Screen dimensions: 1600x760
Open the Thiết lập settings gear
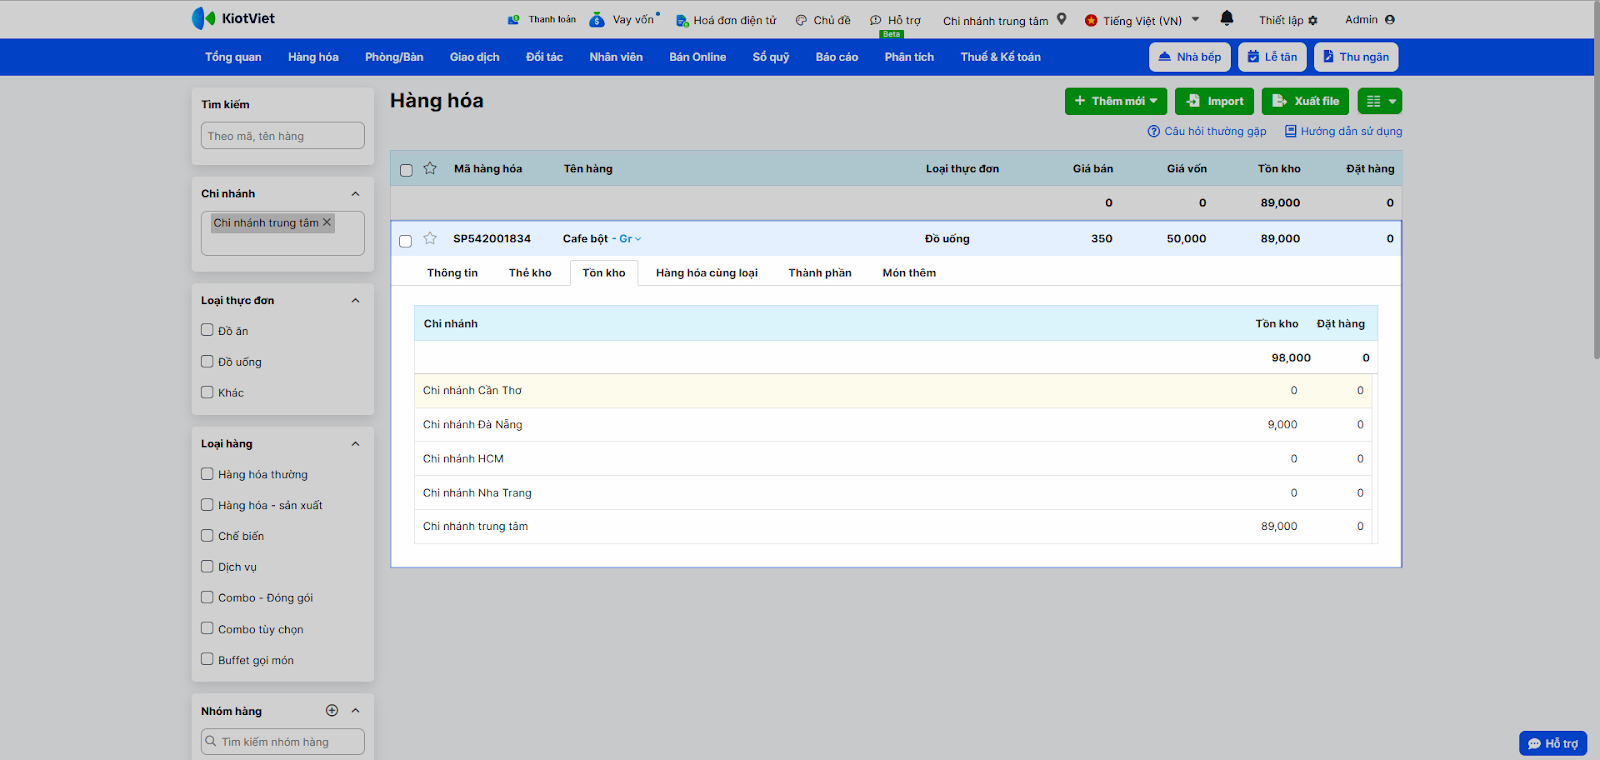point(1313,20)
